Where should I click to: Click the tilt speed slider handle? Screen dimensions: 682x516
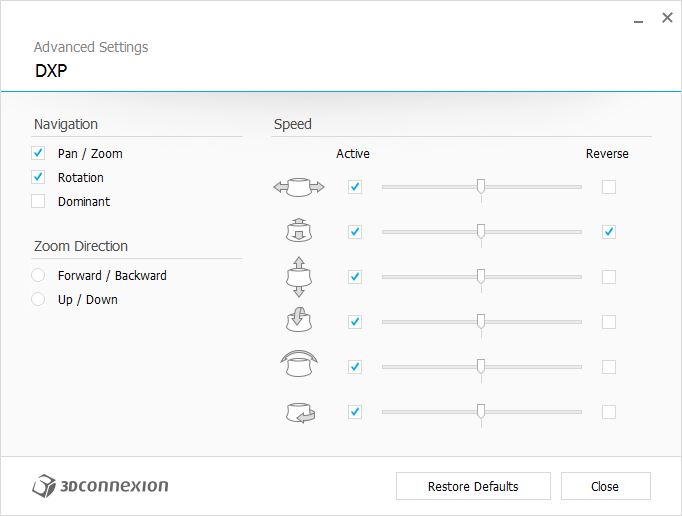point(481,321)
